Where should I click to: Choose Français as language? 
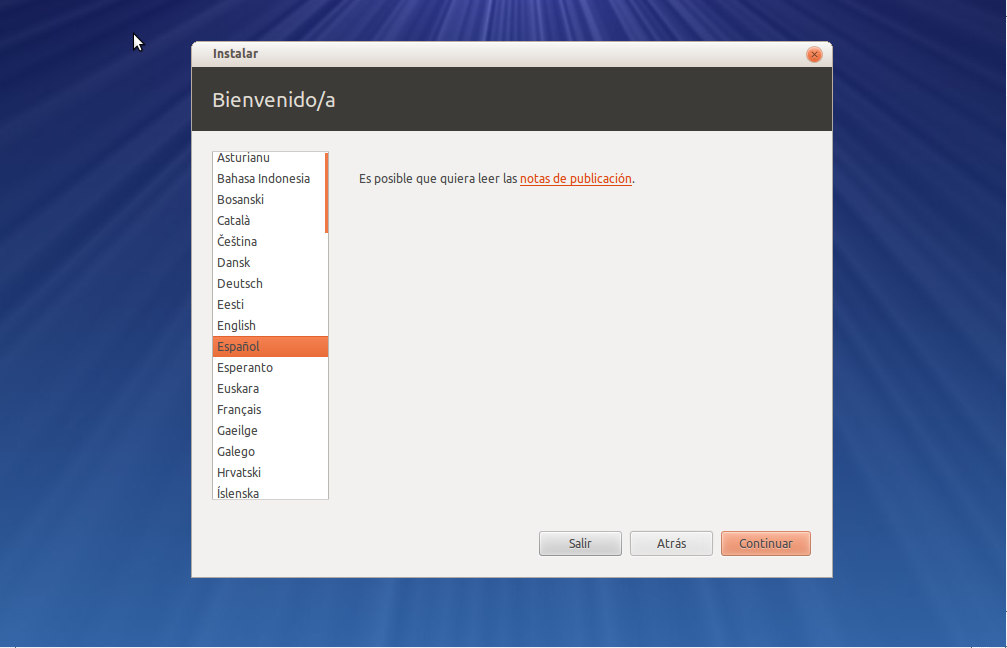click(239, 410)
